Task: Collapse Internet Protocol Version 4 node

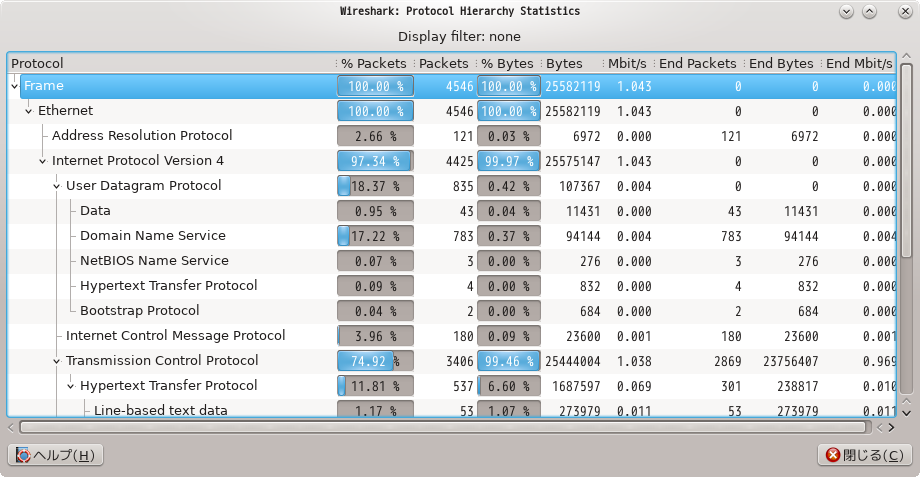Action: pyautogui.click(x=43, y=161)
